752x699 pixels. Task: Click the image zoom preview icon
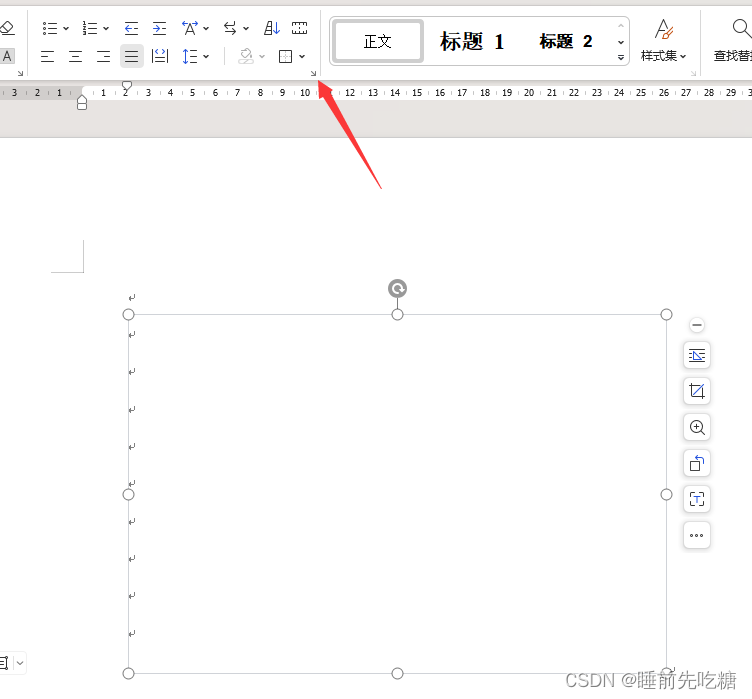coord(696,427)
